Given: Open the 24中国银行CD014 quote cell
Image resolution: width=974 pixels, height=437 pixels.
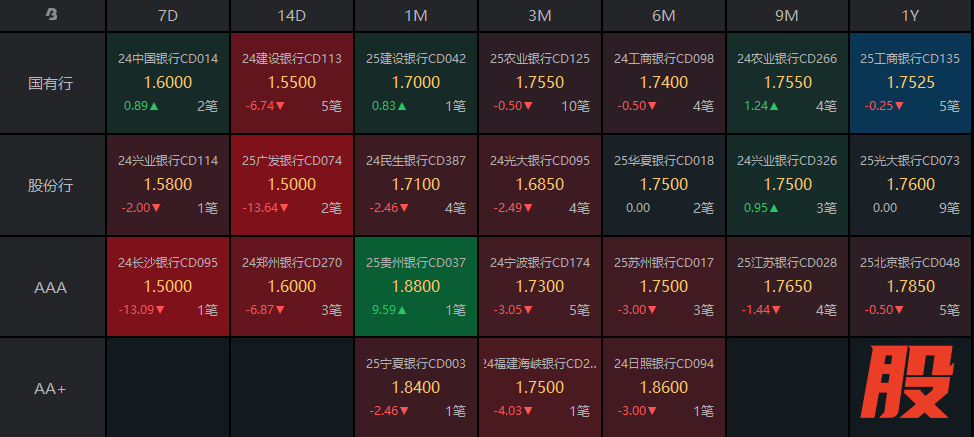Looking at the screenshot, I should point(168,83).
